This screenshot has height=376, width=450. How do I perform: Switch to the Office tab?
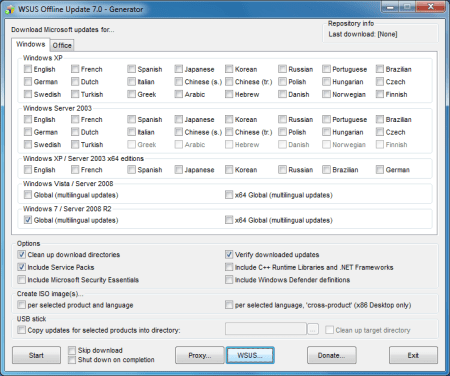coord(62,45)
